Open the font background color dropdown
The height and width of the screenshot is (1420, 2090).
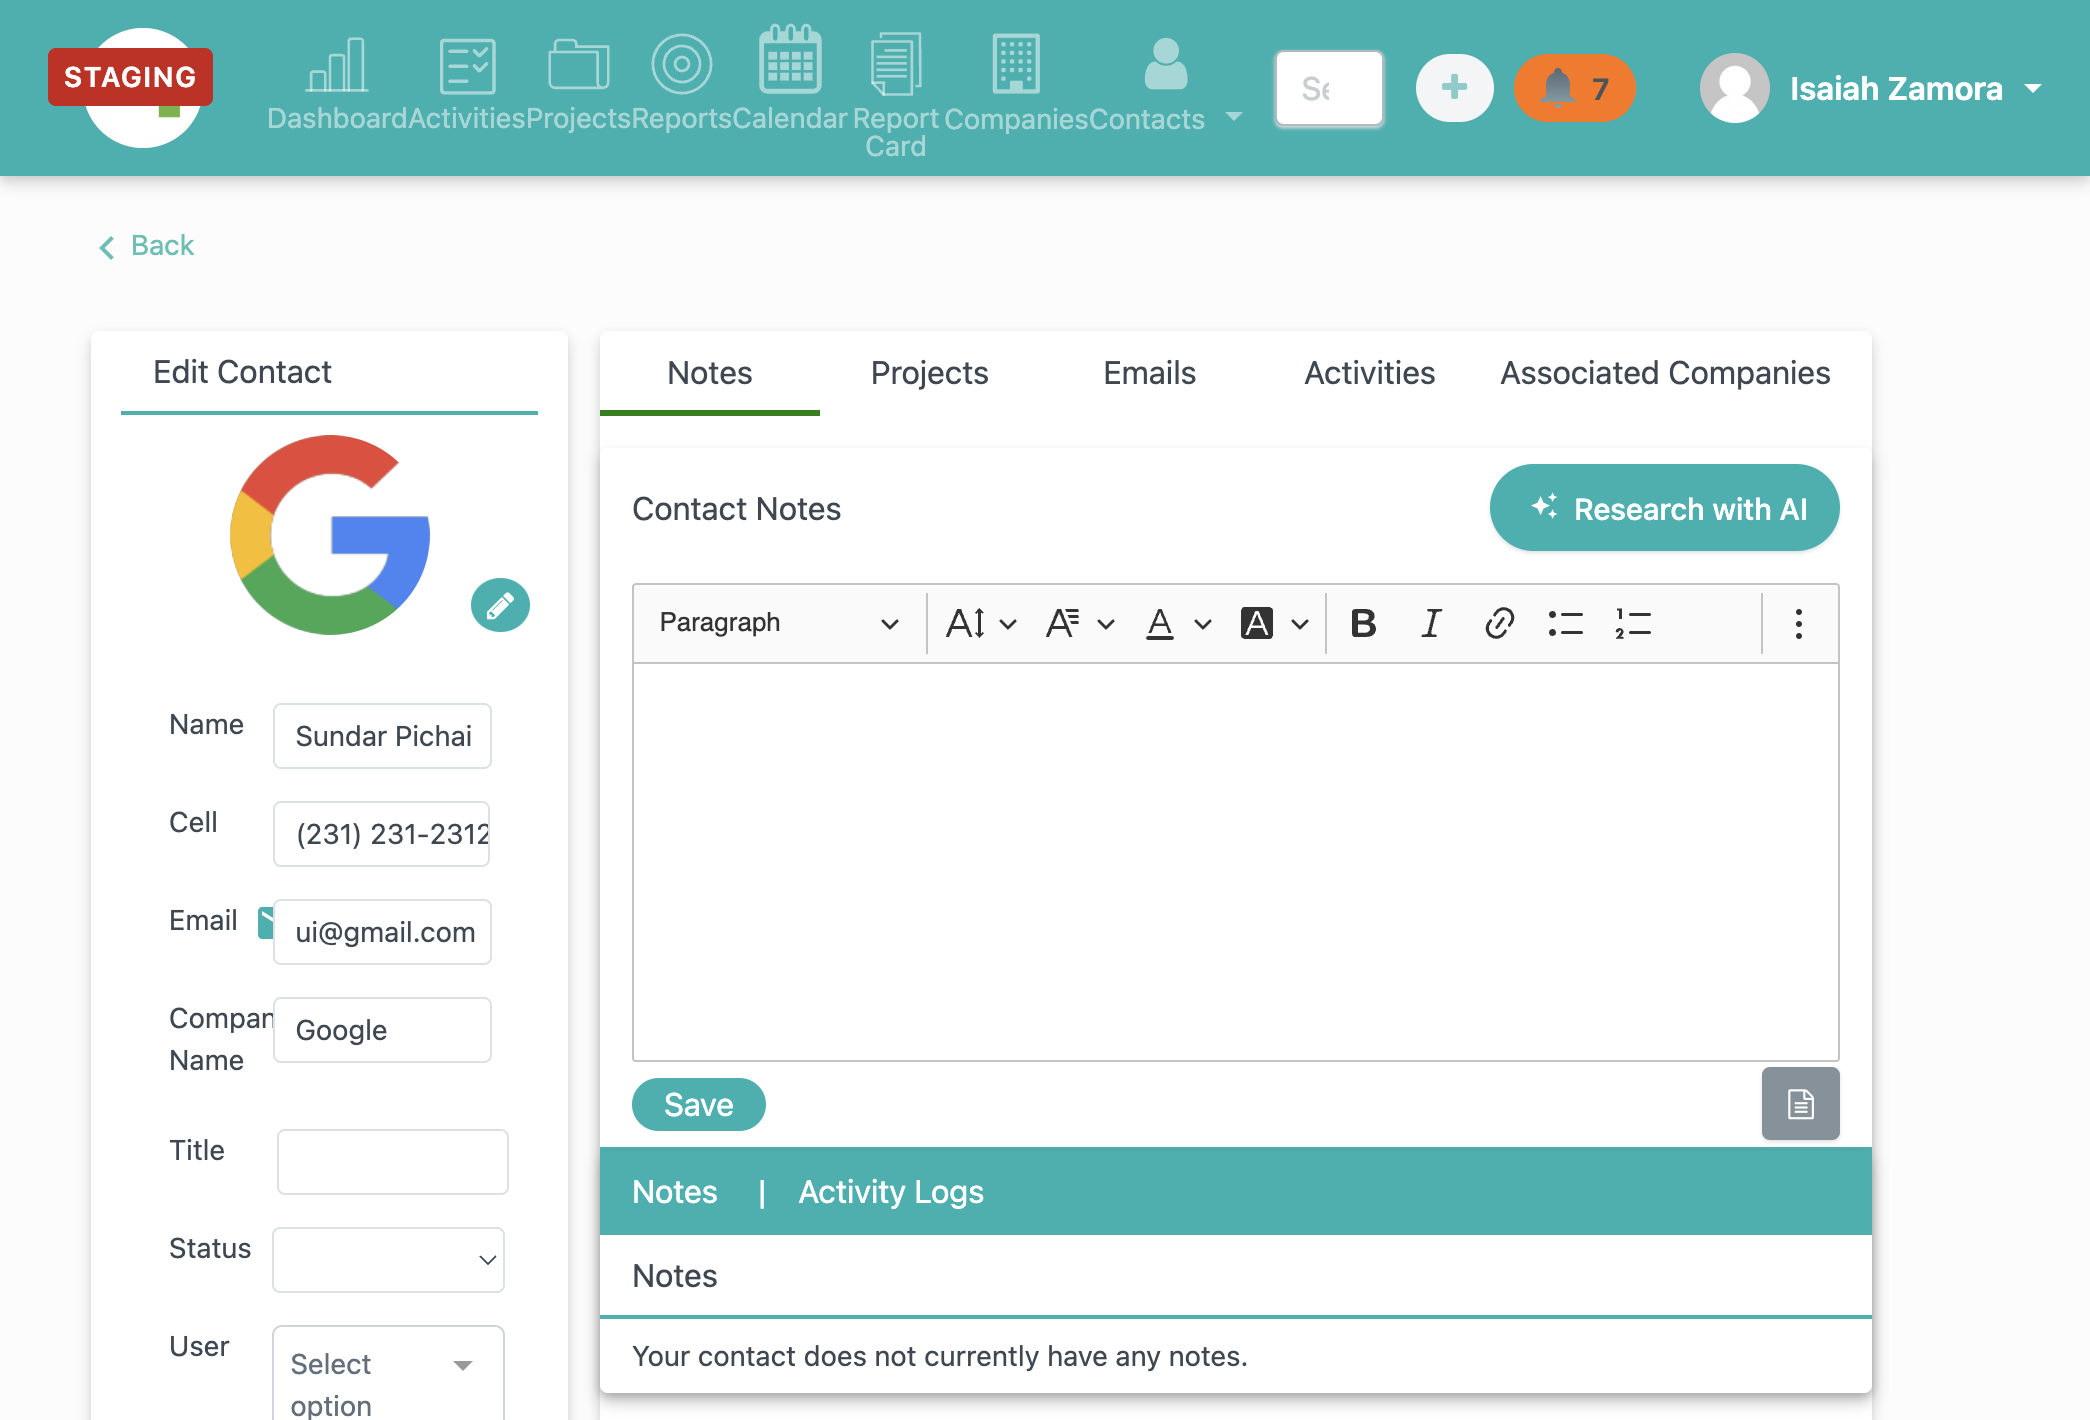point(1274,623)
